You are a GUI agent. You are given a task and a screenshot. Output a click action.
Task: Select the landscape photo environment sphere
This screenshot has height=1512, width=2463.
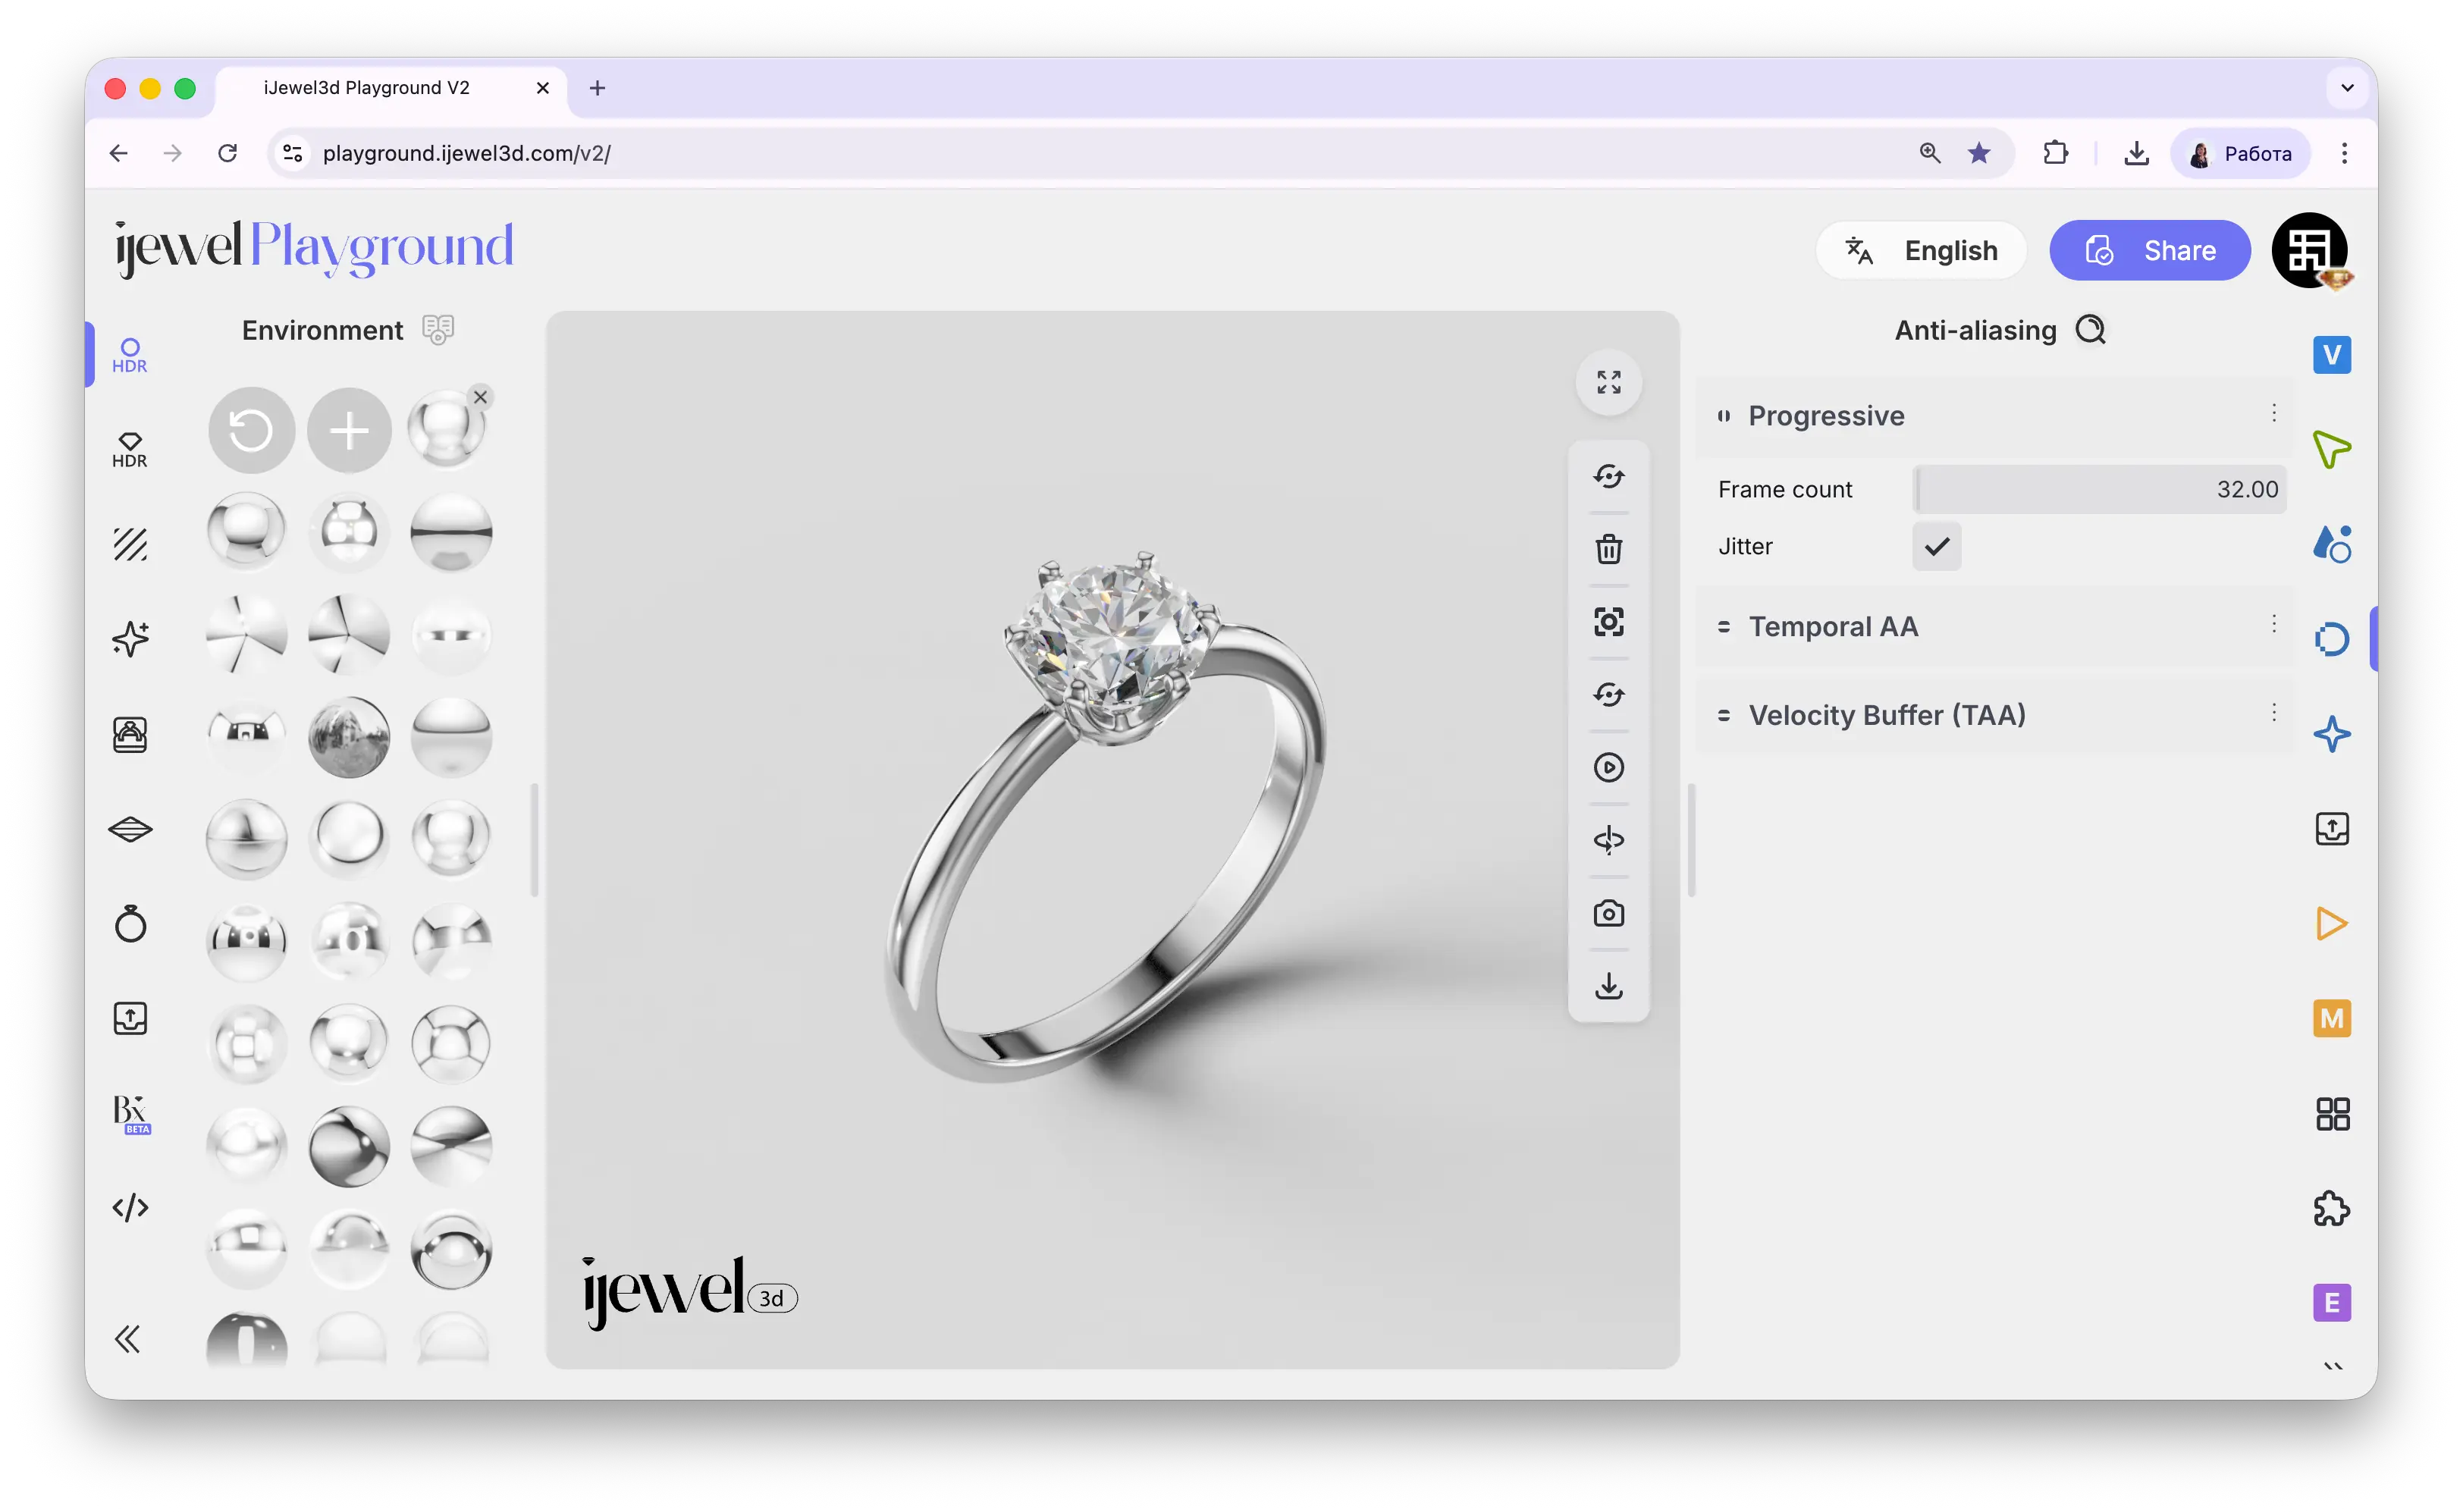pos(349,736)
